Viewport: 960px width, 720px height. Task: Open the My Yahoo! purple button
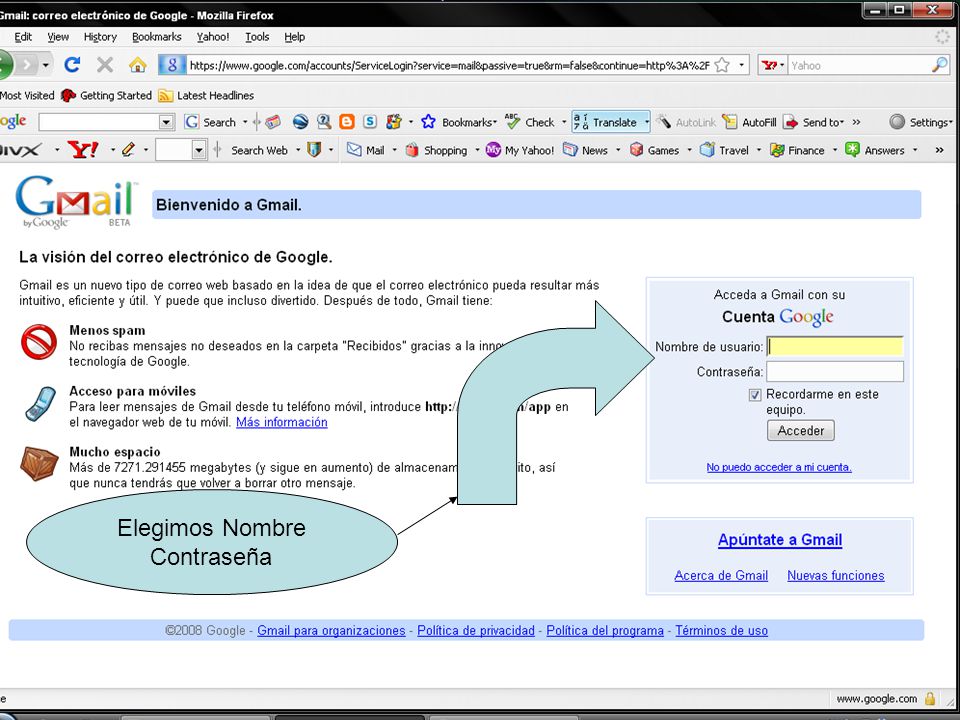(x=520, y=150)
